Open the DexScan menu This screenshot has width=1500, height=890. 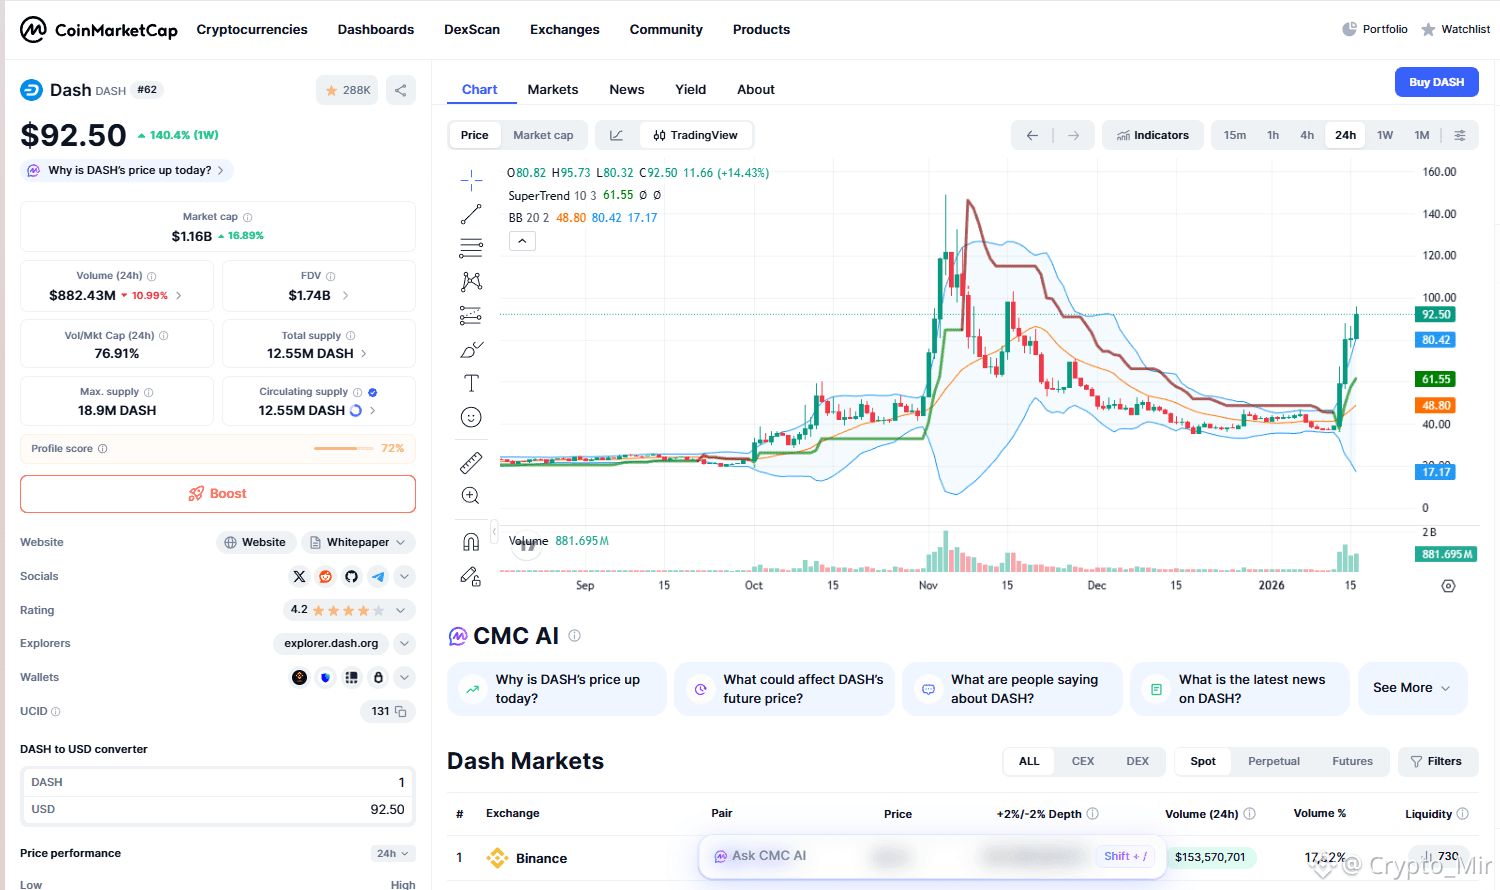tap(472, 30)
